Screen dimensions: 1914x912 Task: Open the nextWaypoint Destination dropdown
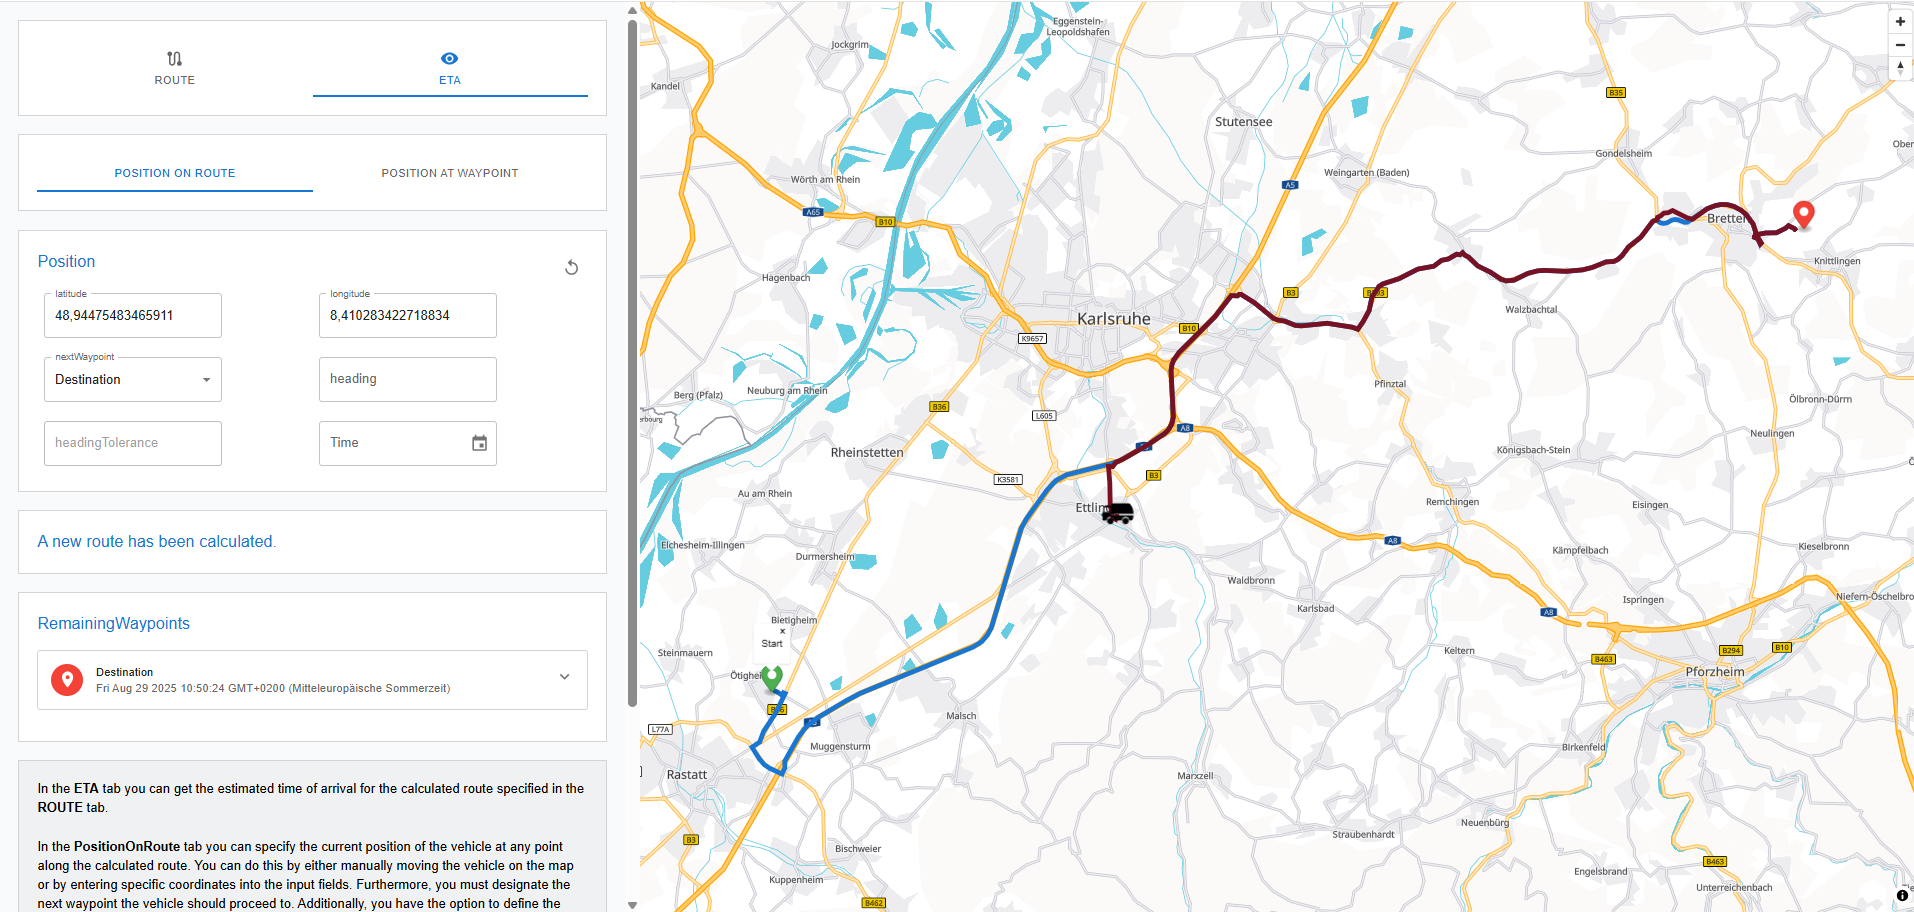tap(133, 380)
